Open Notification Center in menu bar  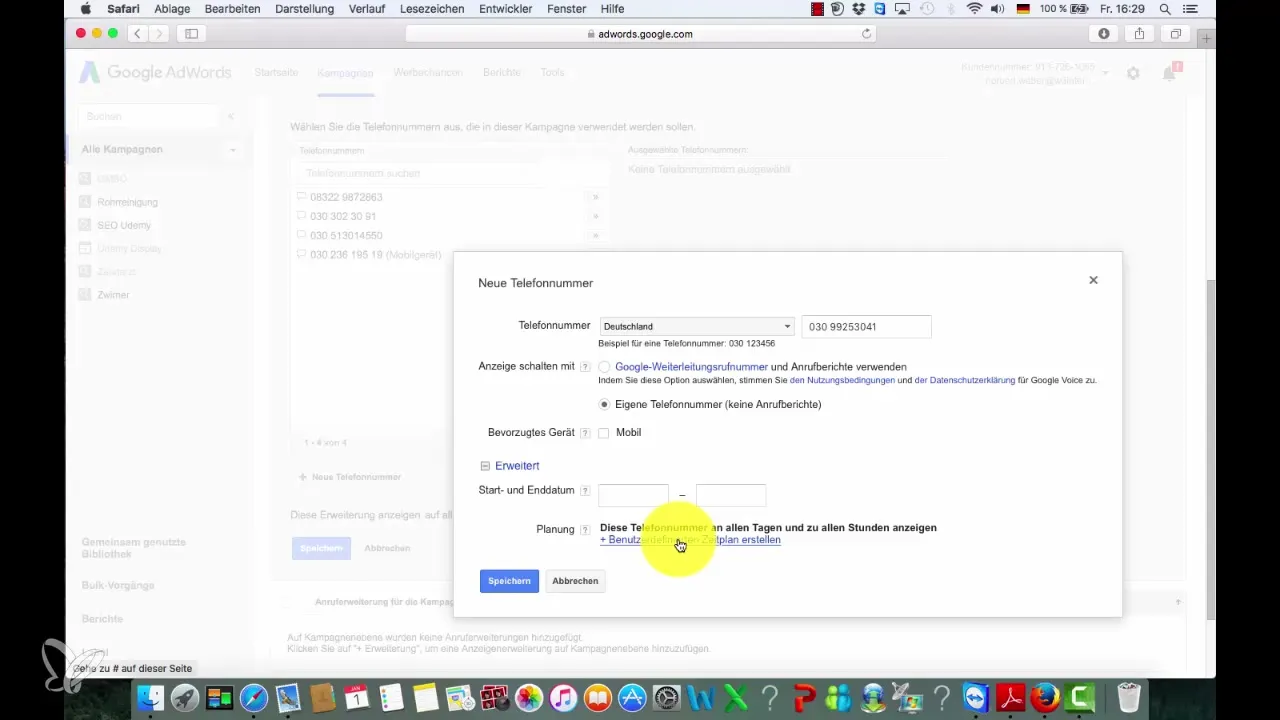pyautogui.click(x=1190, y=9)
